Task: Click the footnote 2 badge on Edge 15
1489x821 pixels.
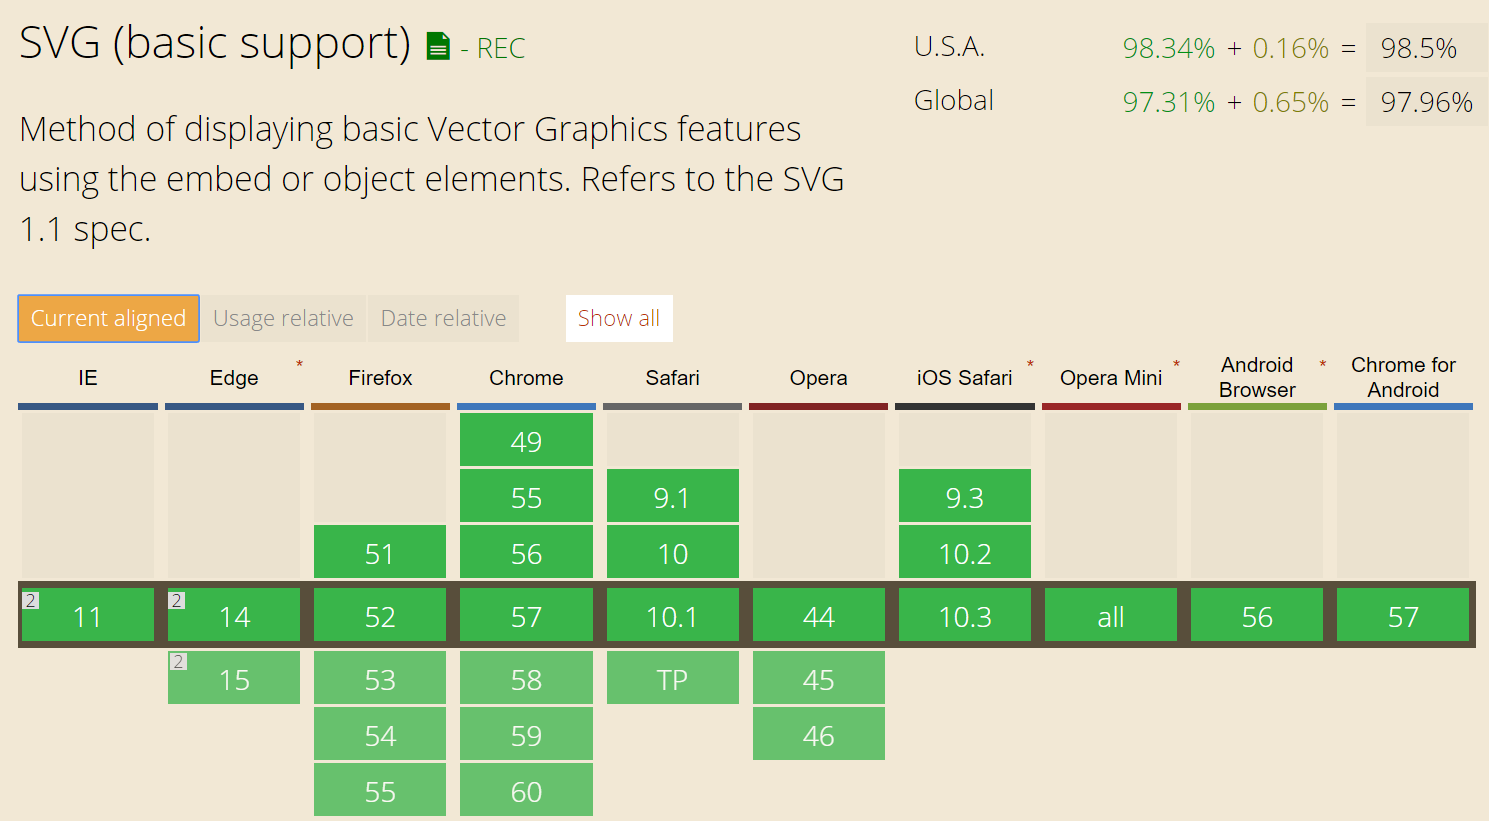Action: 178,661
